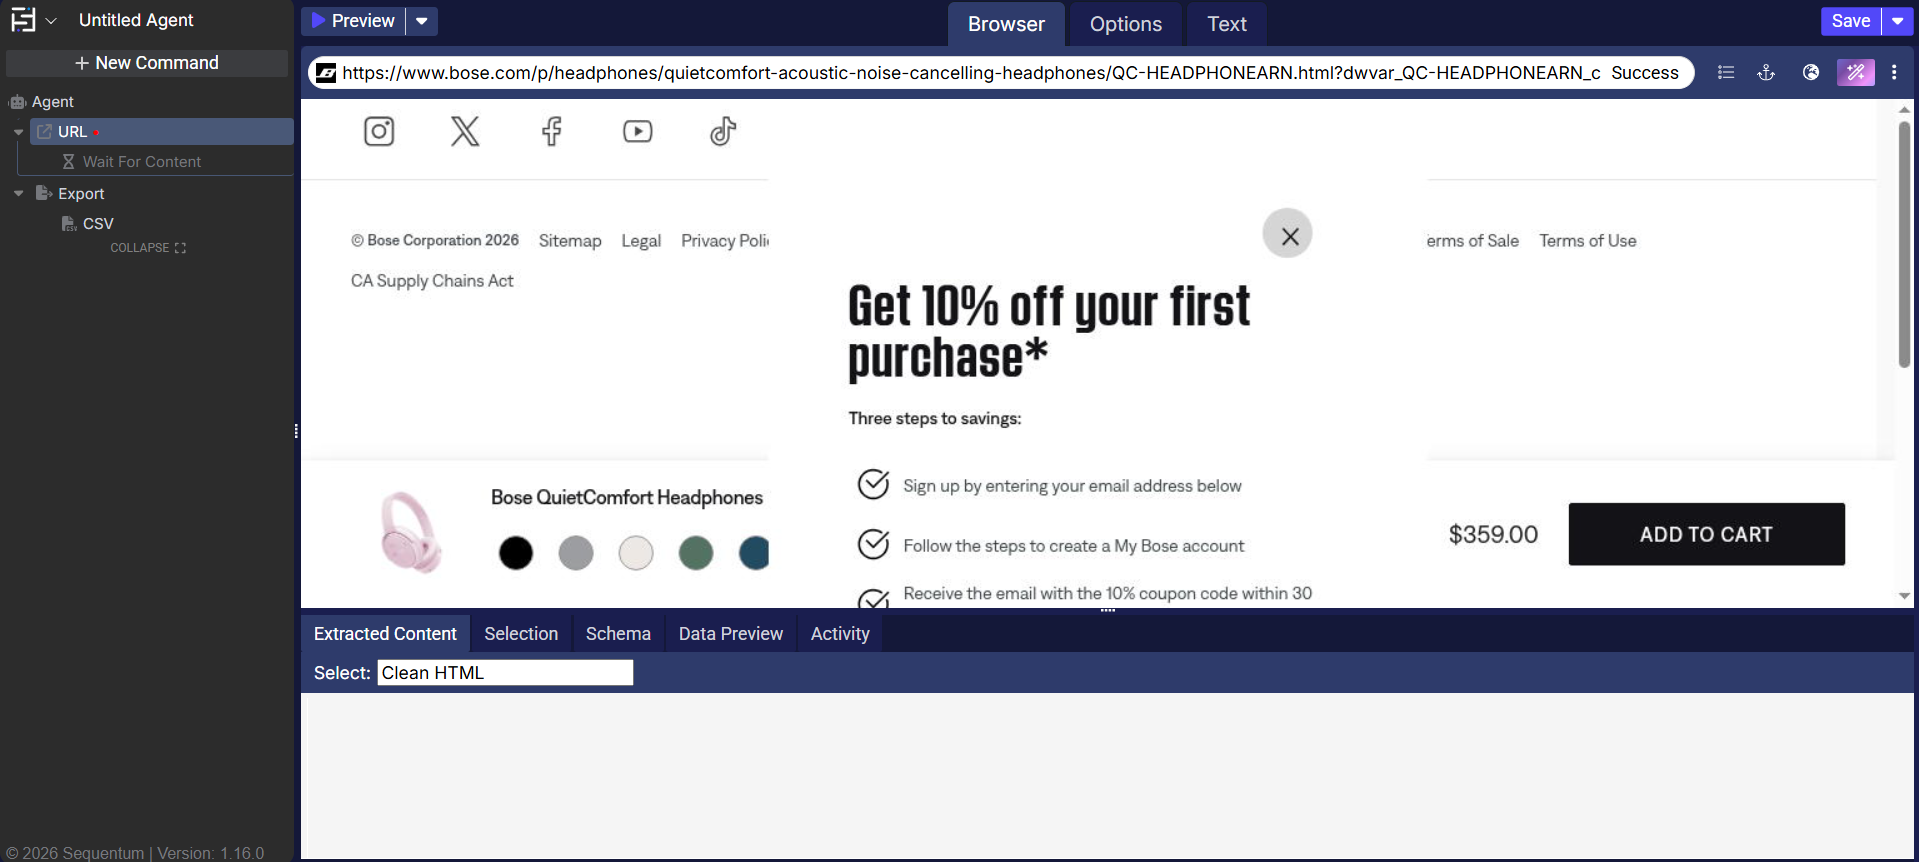Click the CSV file icon
Image resolution: width=1919 pixels, height=862 pixels.
pyautogui.click(x=69, y=224)
